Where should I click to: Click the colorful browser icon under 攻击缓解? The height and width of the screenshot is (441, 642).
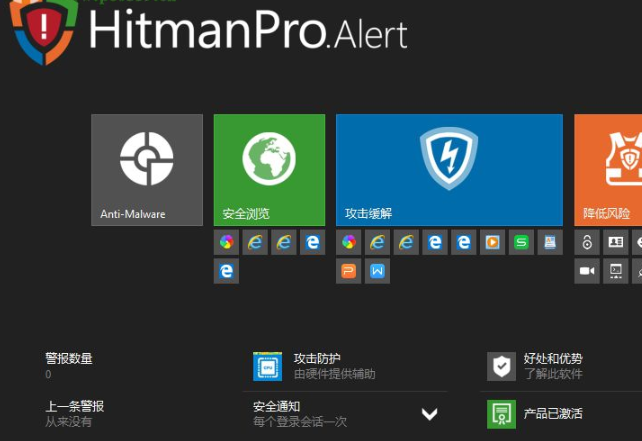click(x=349, y=242)
